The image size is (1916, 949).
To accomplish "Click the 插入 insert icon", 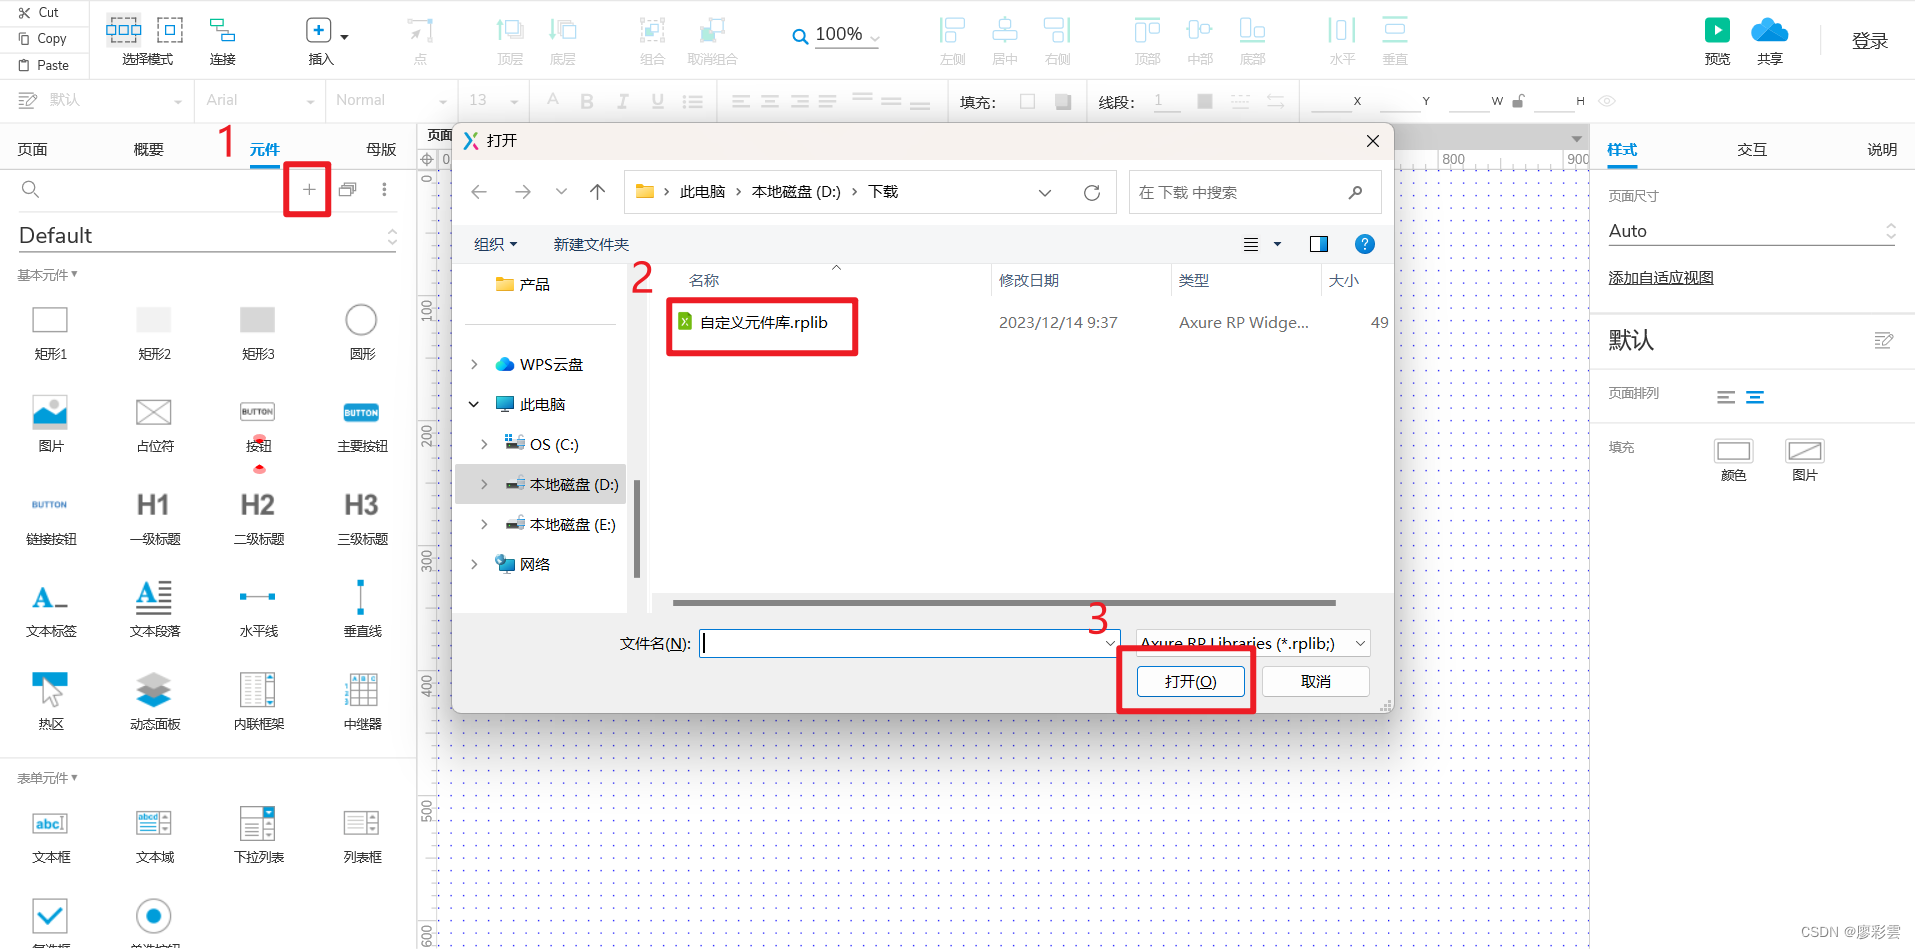I will (318, 32).
